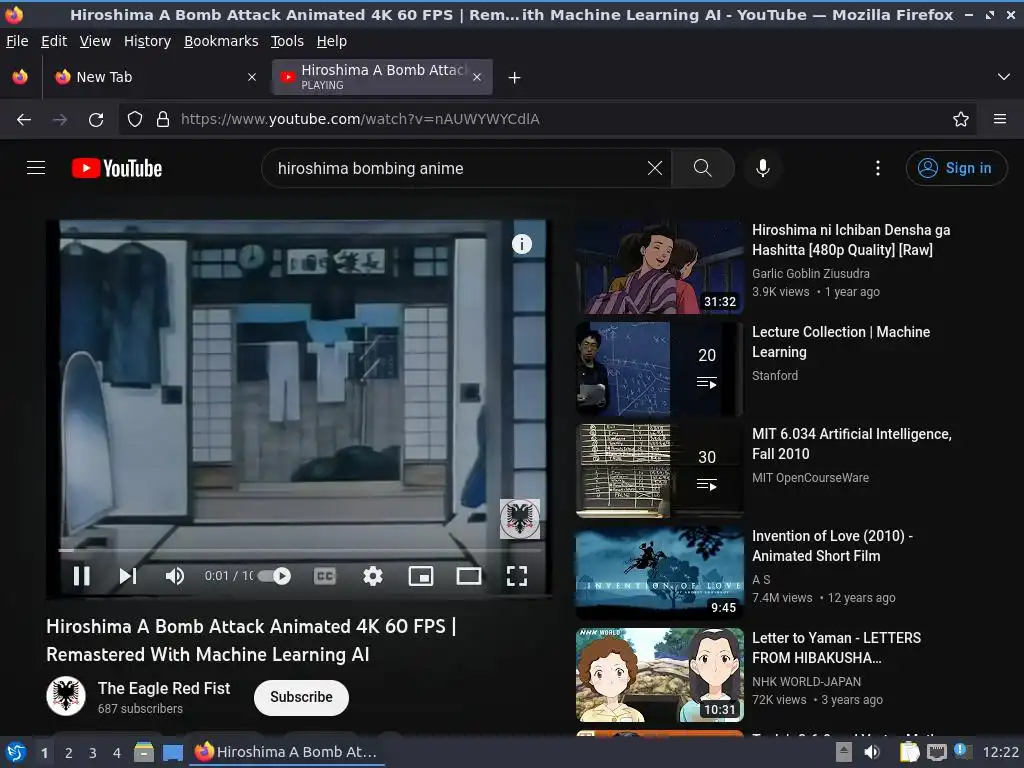Close the Hiroshima A Bomb tab

point(477,77)
